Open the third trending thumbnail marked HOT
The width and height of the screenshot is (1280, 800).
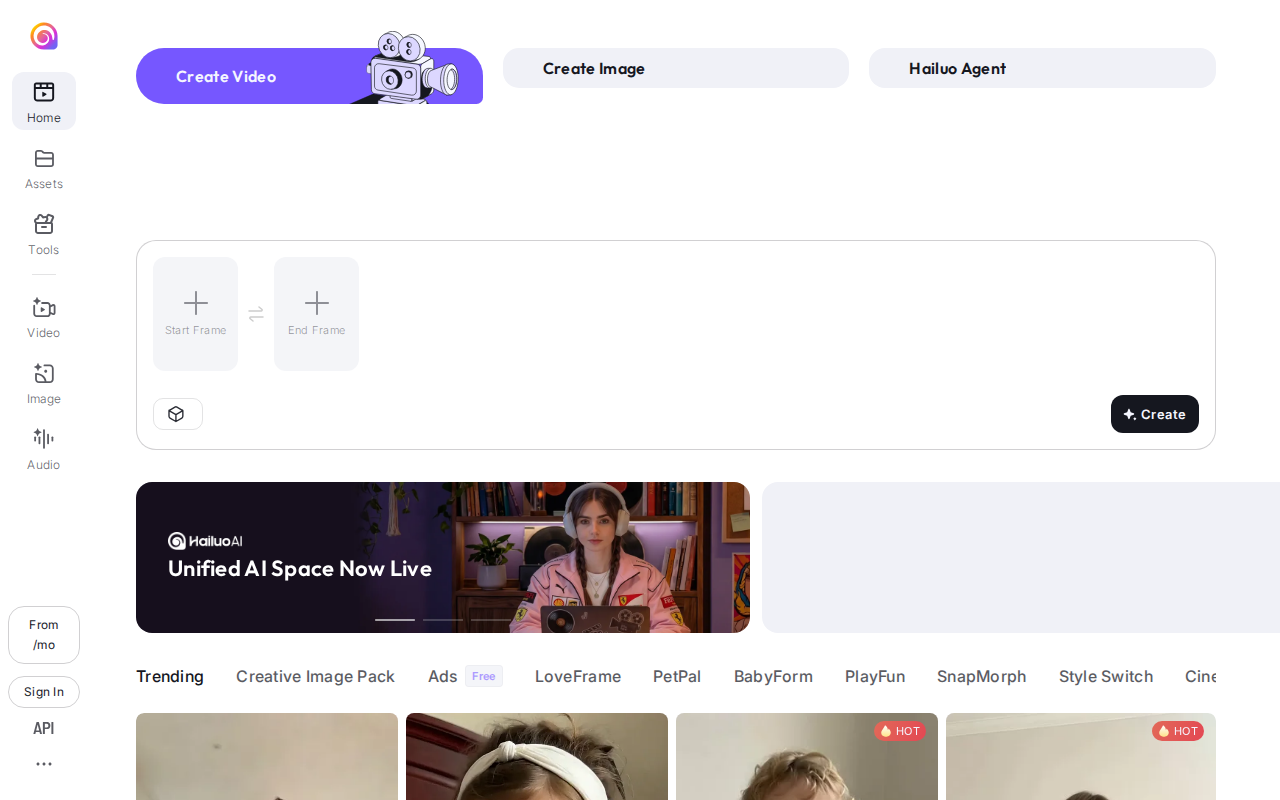pos(807,756)
